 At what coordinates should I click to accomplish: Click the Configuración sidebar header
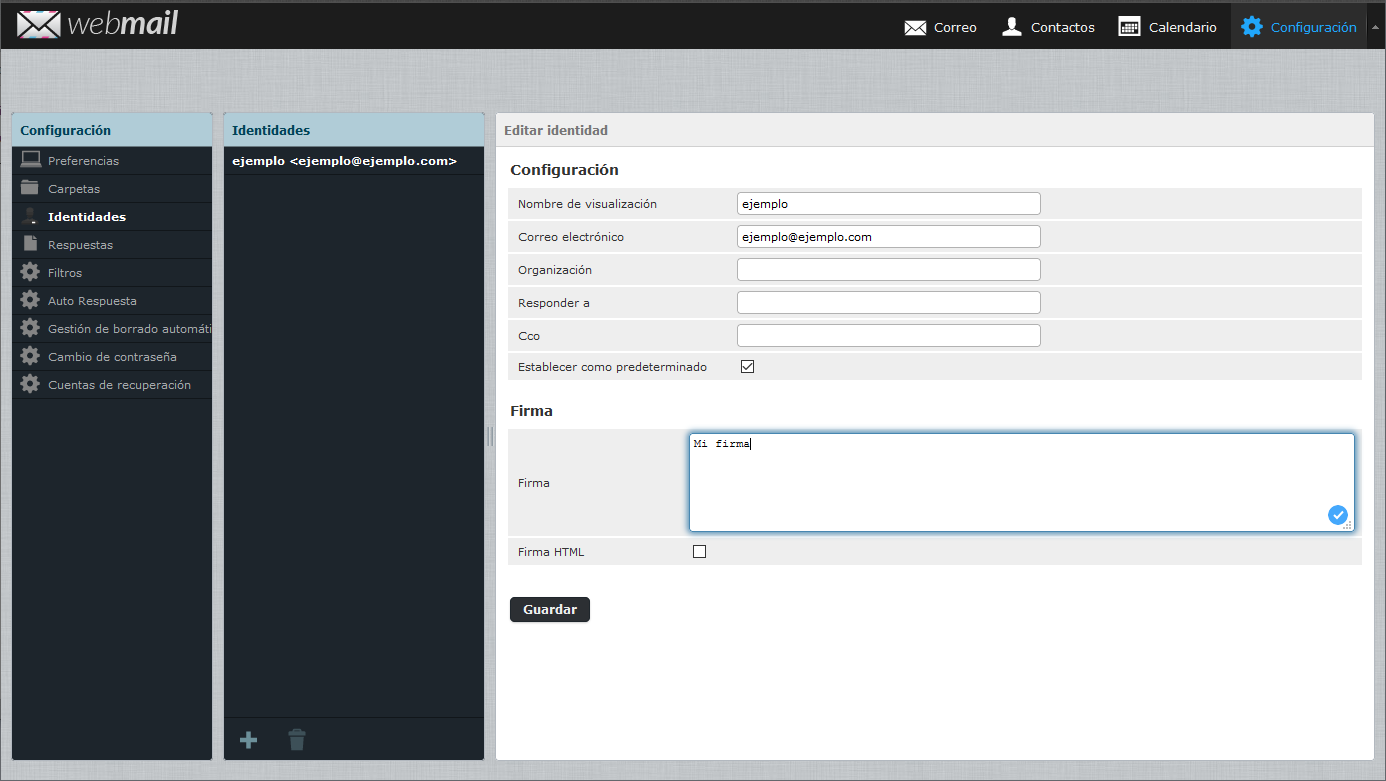112,130
